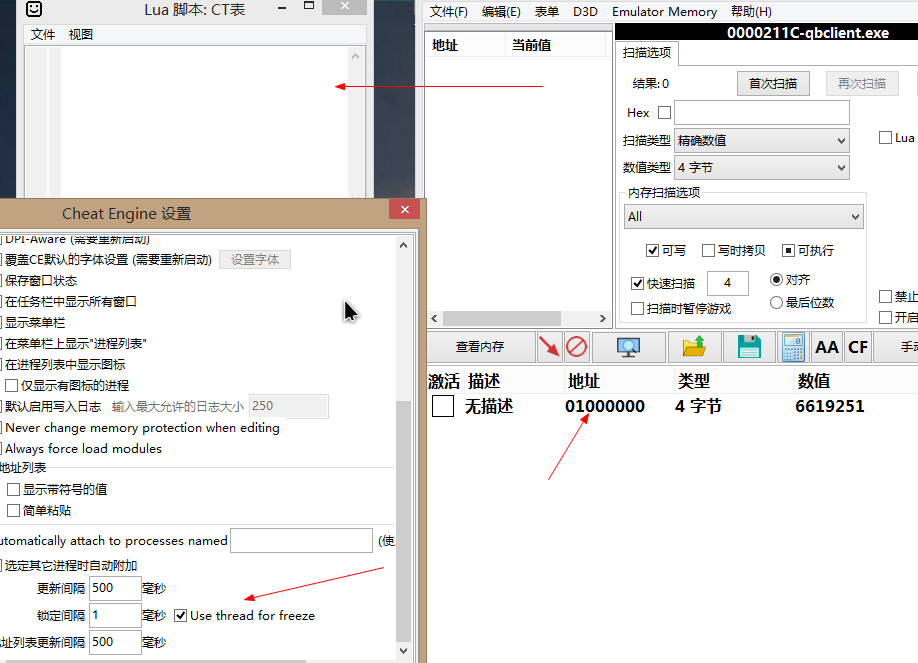Click the CF toolbar icon

tap(858, 347)
